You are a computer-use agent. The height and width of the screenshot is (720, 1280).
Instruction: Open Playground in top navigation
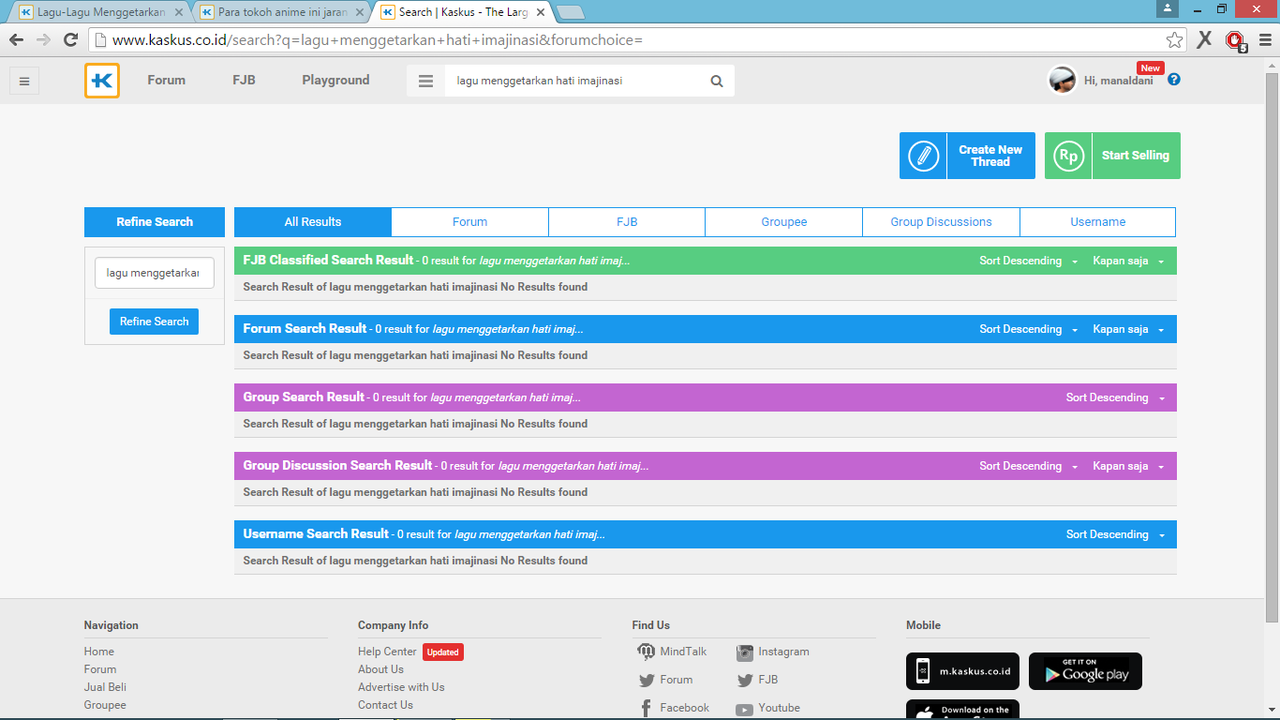point(336,80)
